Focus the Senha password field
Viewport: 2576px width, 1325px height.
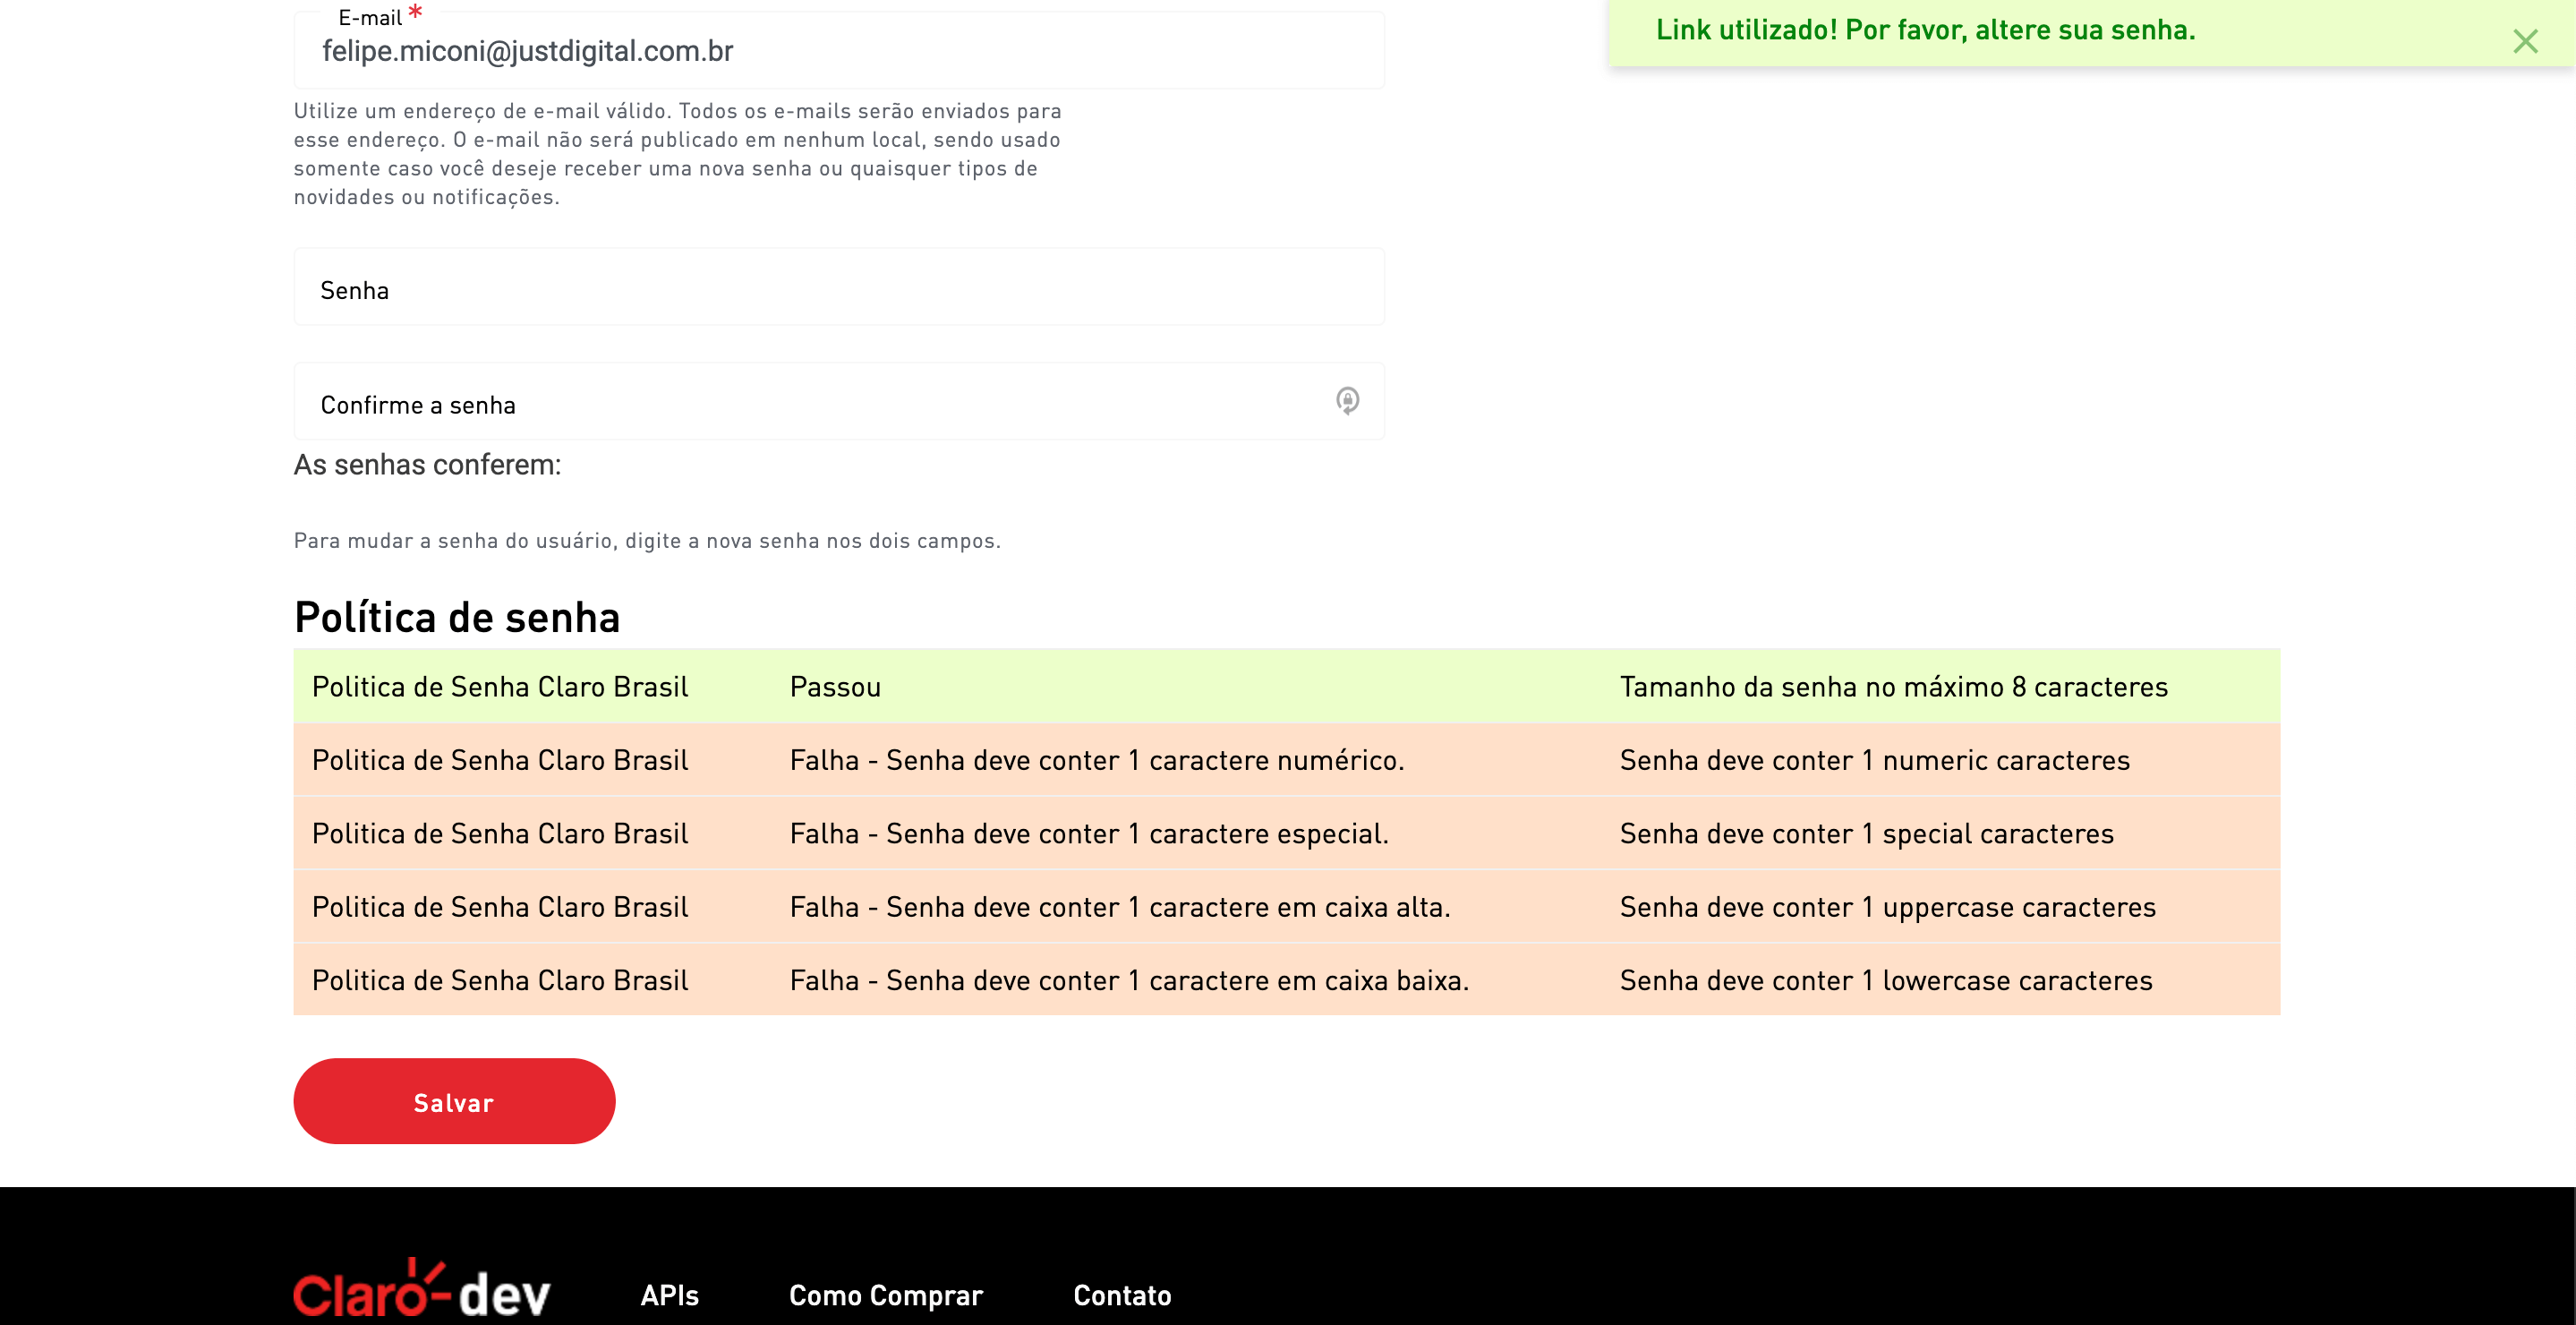[x=838, y=288]
